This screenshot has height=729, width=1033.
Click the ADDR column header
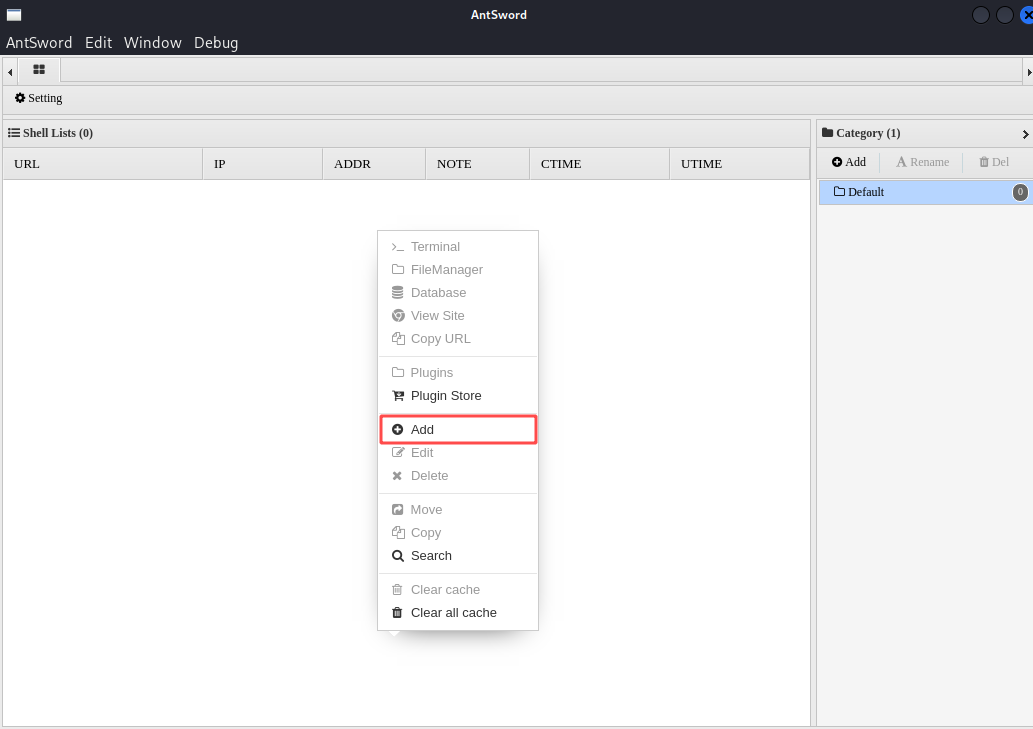tap(374, 164)
